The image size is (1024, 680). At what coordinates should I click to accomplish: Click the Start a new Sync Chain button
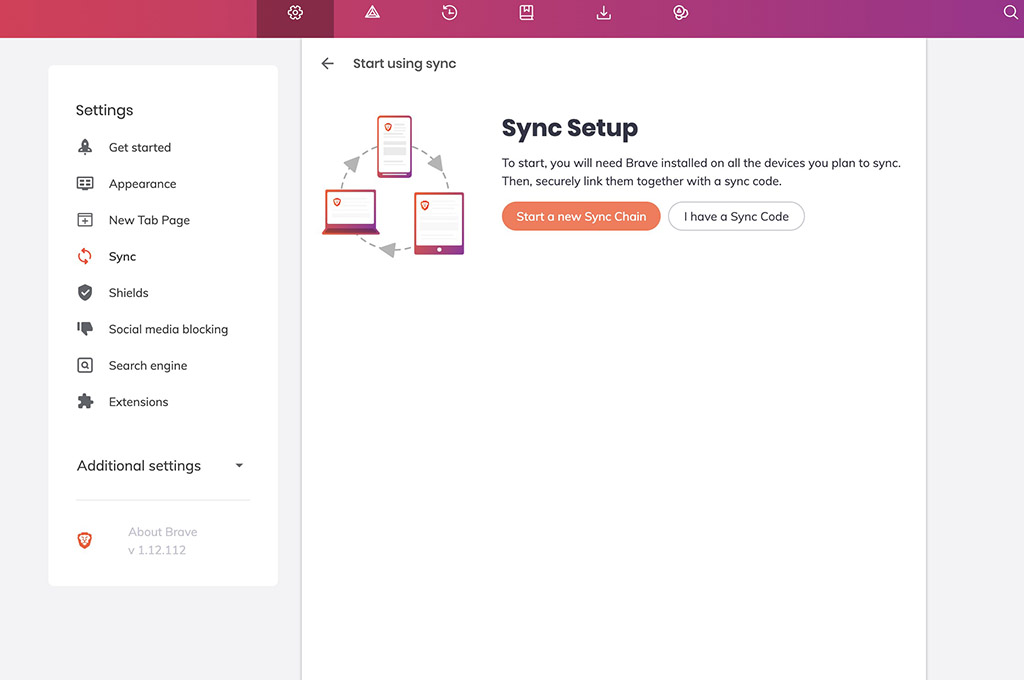click(x=581, y=217)
